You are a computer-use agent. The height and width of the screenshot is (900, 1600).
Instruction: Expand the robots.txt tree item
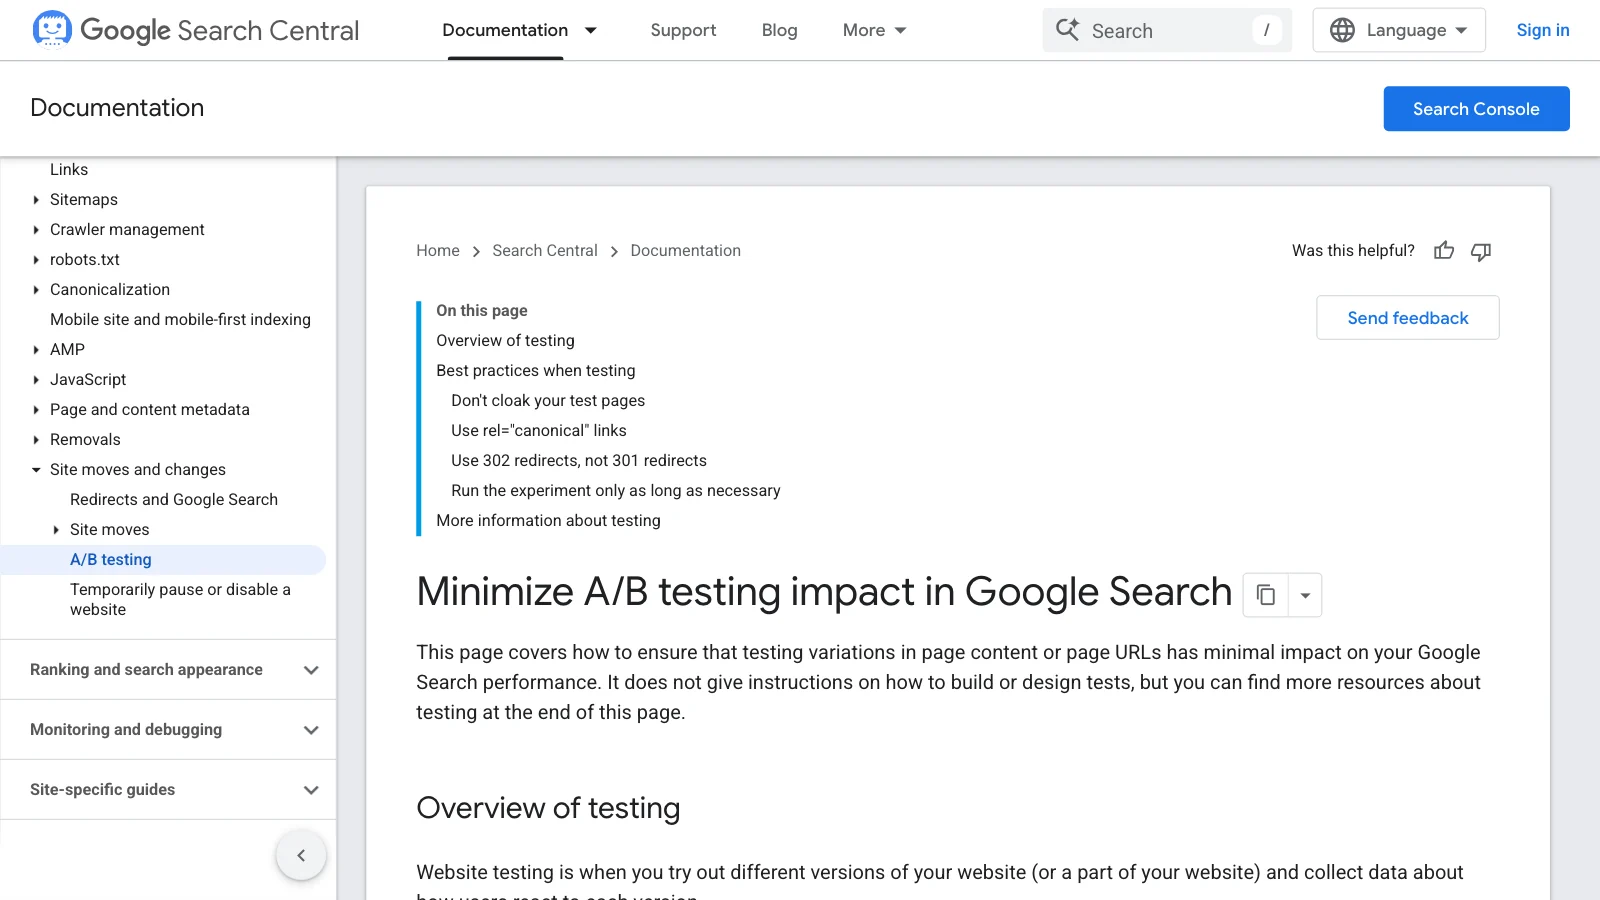coord(36,260)
